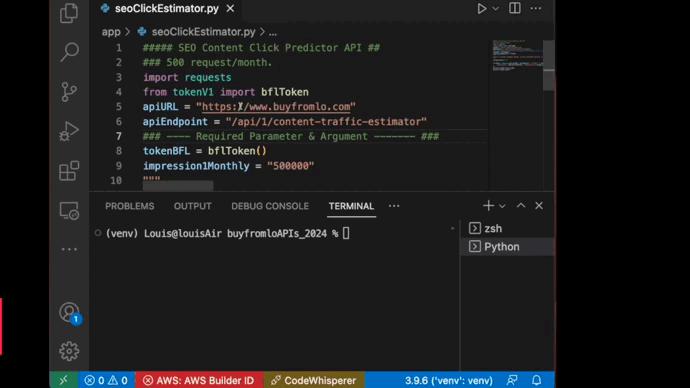
Task: Click the terminal prompt input area
Action: pos(346,234)
